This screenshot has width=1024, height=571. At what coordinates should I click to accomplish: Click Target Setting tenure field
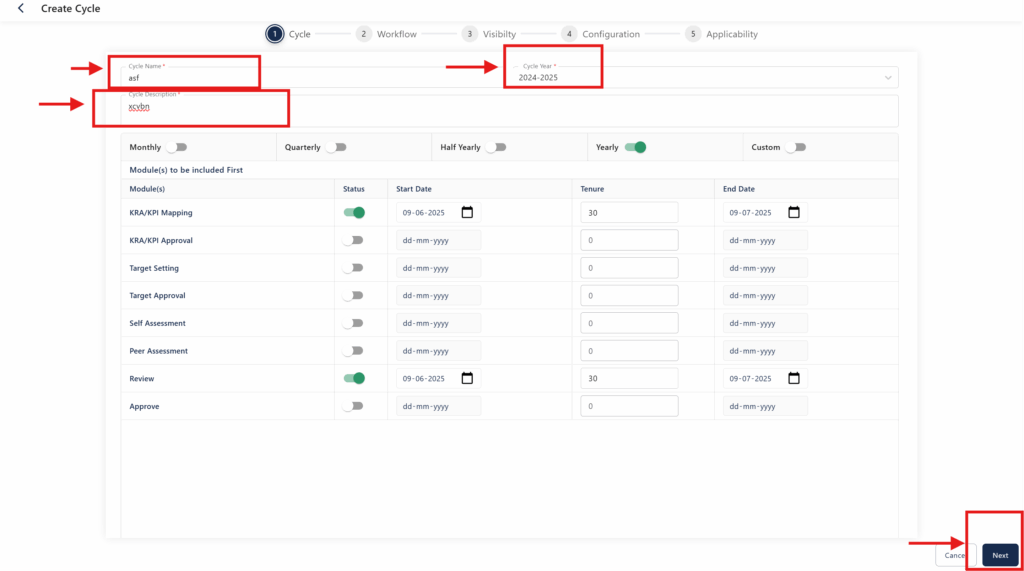(629, 268)
